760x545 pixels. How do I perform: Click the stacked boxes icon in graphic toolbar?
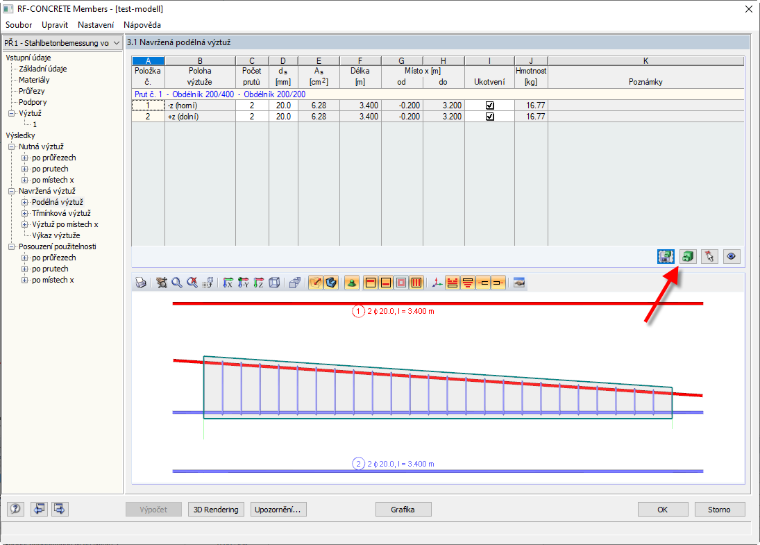(x=295, y=283)
